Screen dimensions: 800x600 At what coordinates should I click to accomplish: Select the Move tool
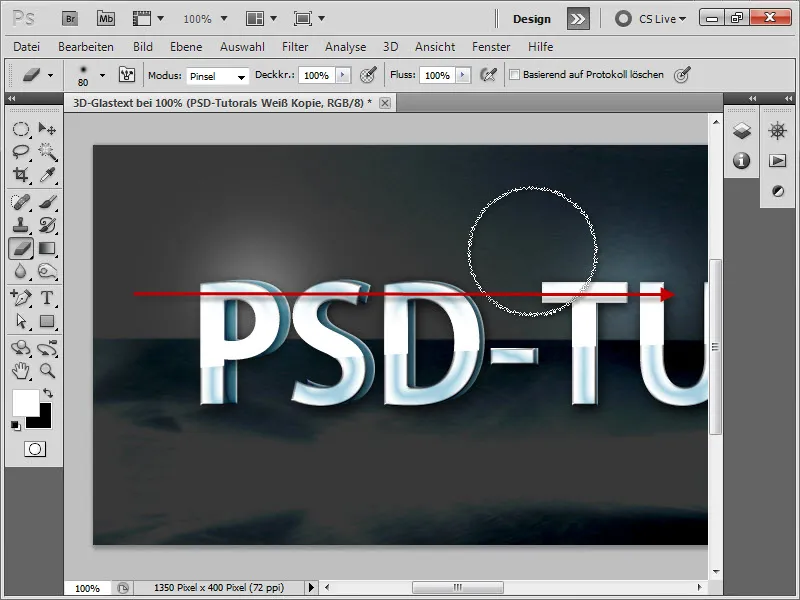(x=47, y=129)
